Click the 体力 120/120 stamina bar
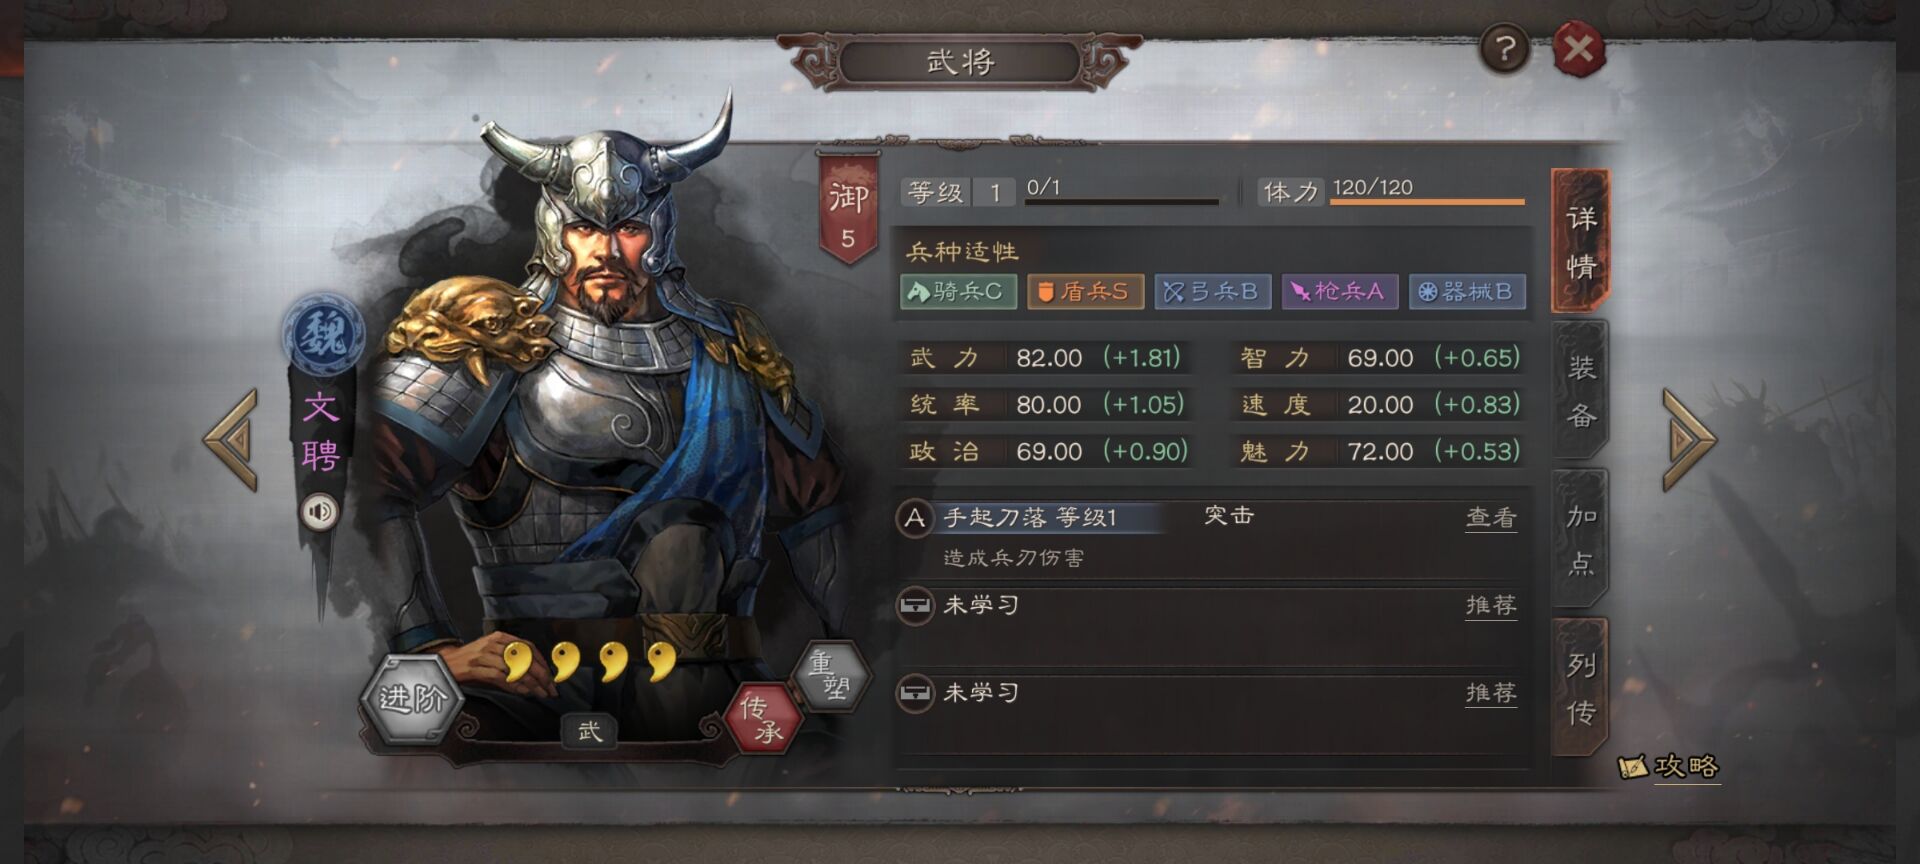The height and width of the screenshot is (864, 1920). (1392, 191)
